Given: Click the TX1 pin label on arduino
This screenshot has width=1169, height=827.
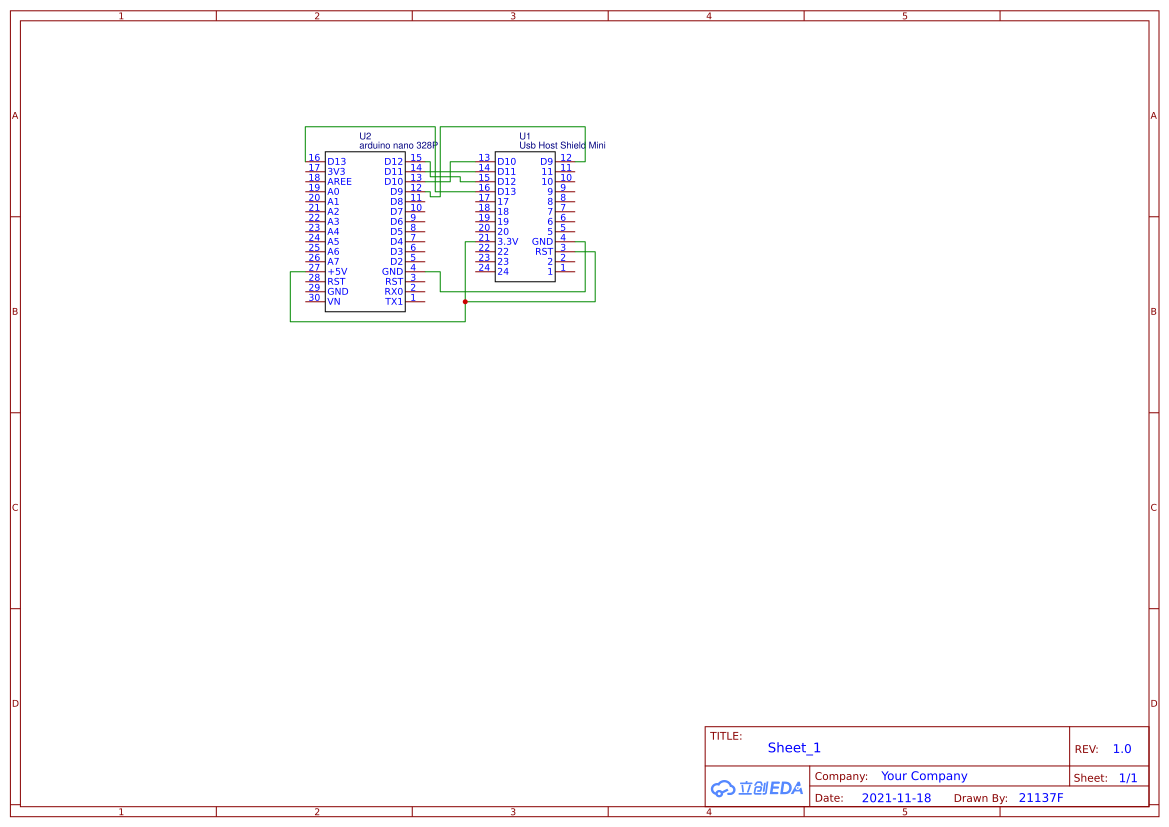Looking at the screenshot, I should tap(394, 302).
